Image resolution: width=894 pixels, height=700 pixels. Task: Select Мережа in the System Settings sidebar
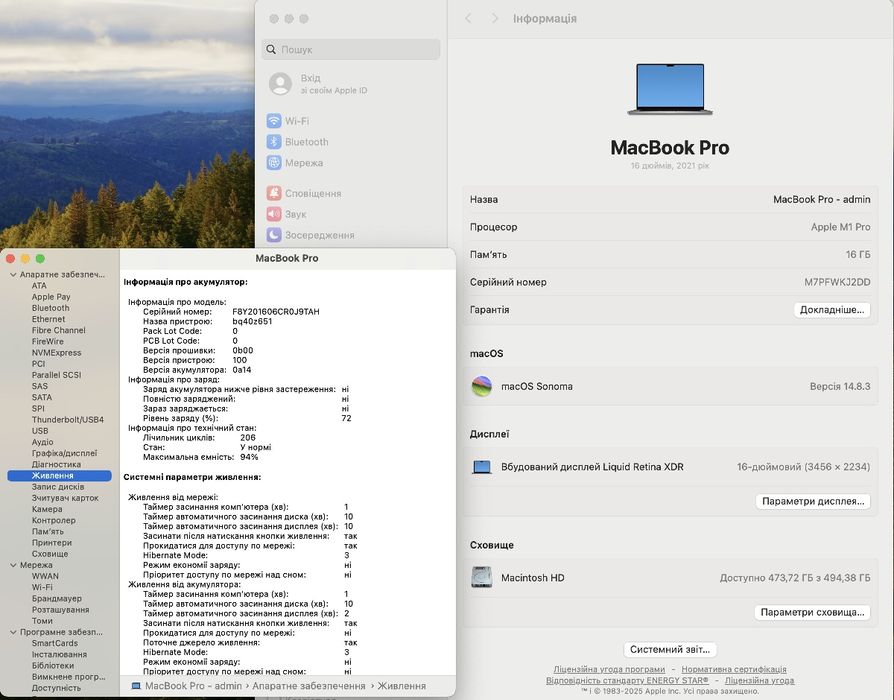tap(304, 162)
